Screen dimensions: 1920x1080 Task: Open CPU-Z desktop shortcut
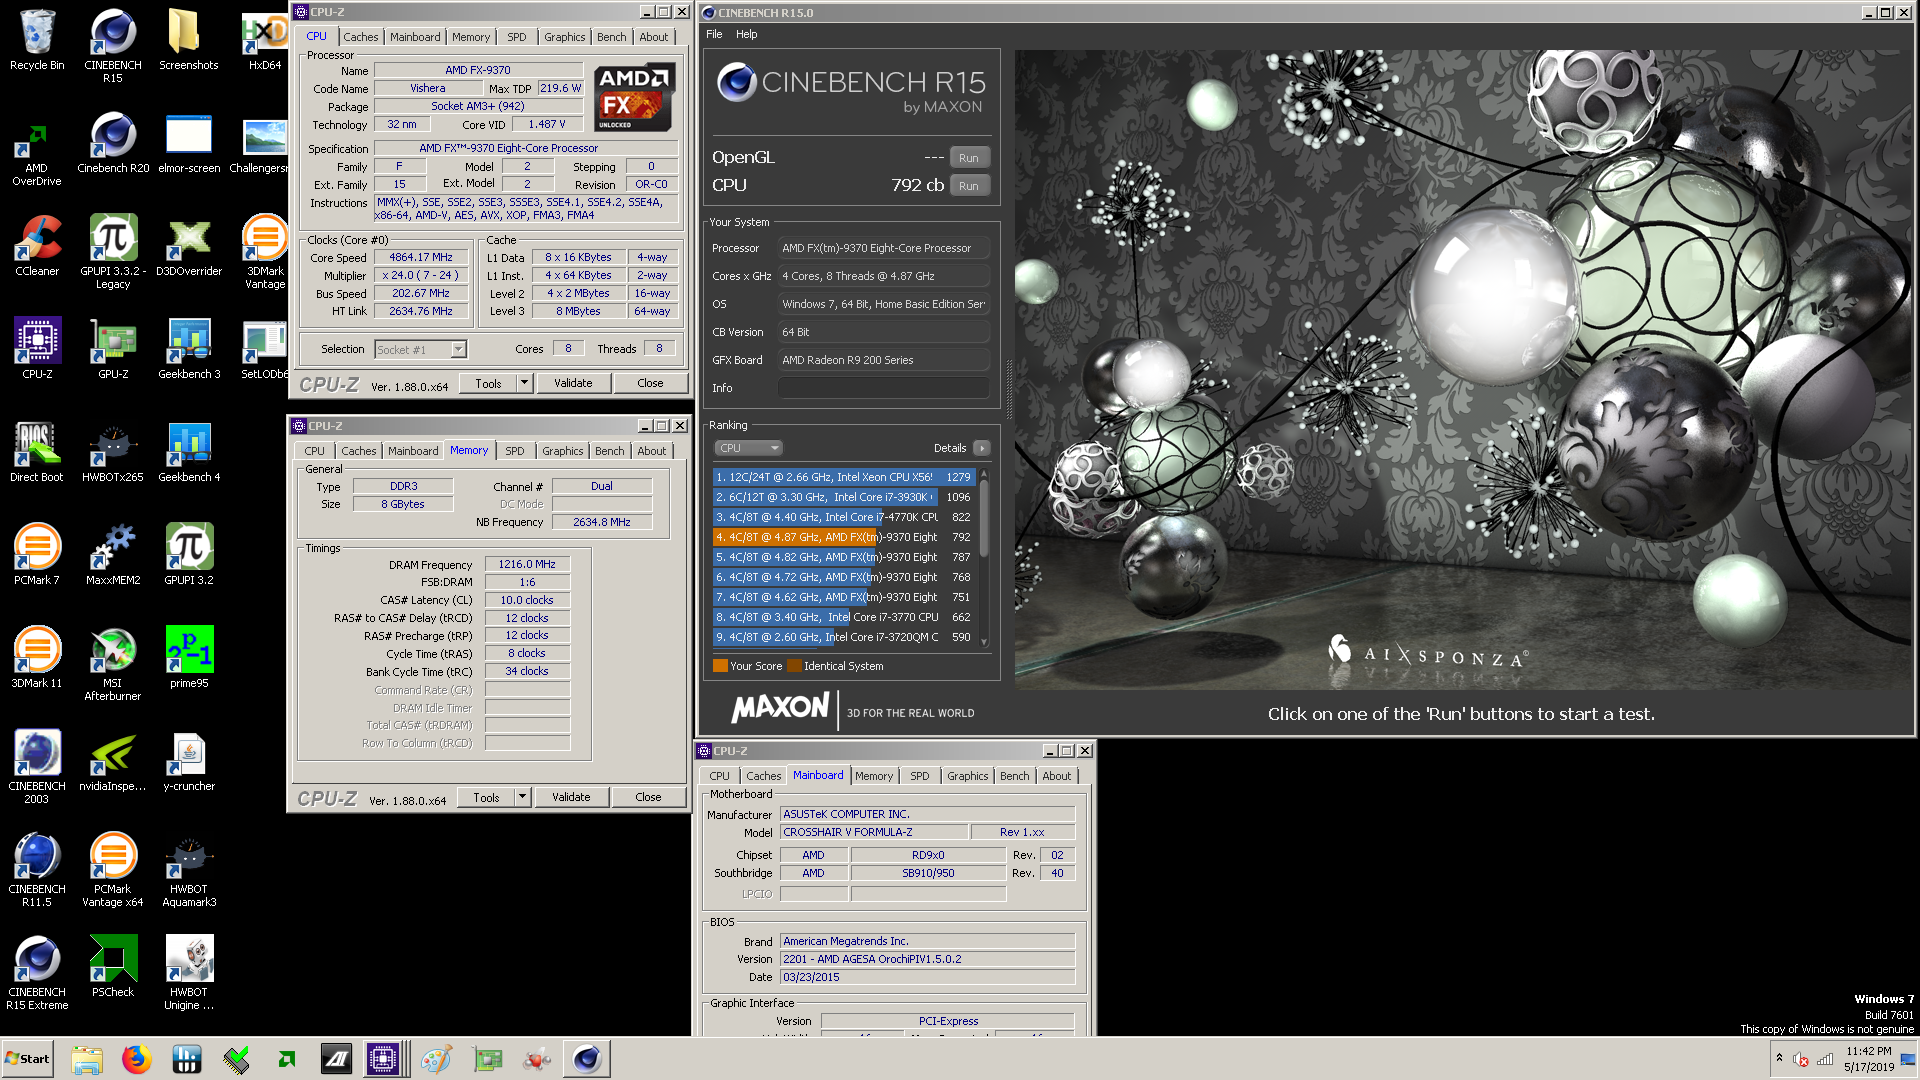click(37, 349)
